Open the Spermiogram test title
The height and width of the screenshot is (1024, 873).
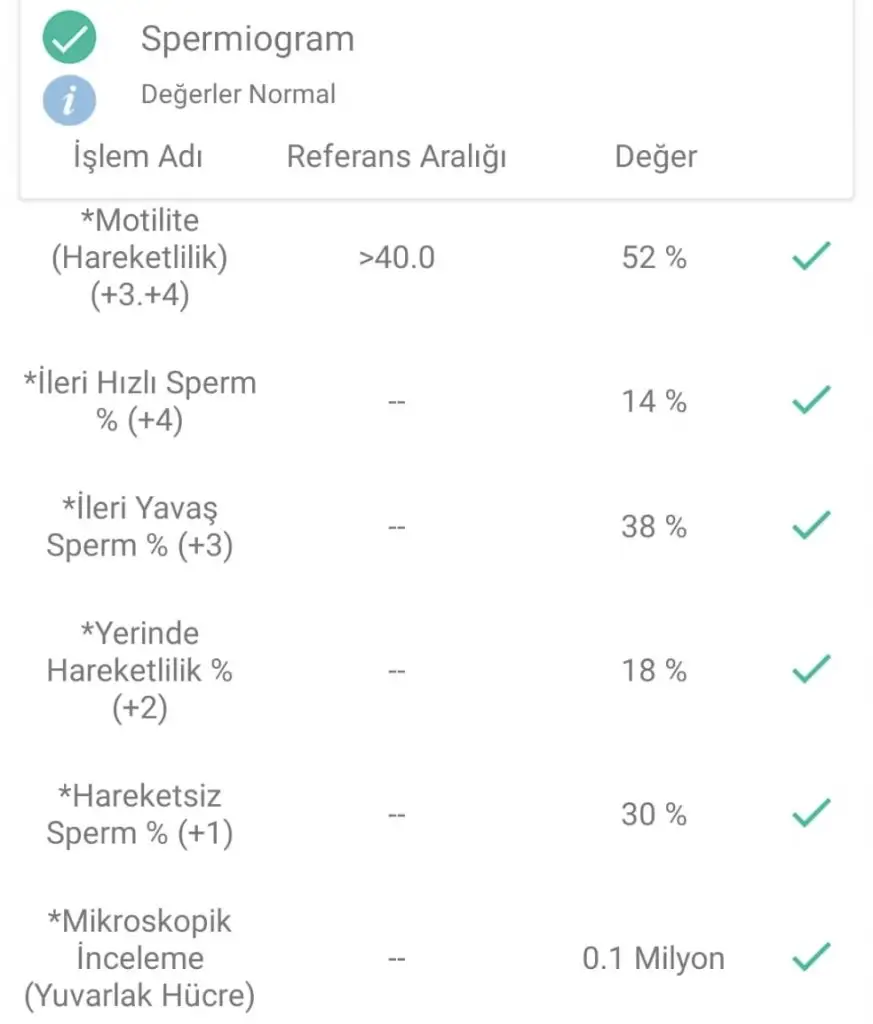(247, 39)
